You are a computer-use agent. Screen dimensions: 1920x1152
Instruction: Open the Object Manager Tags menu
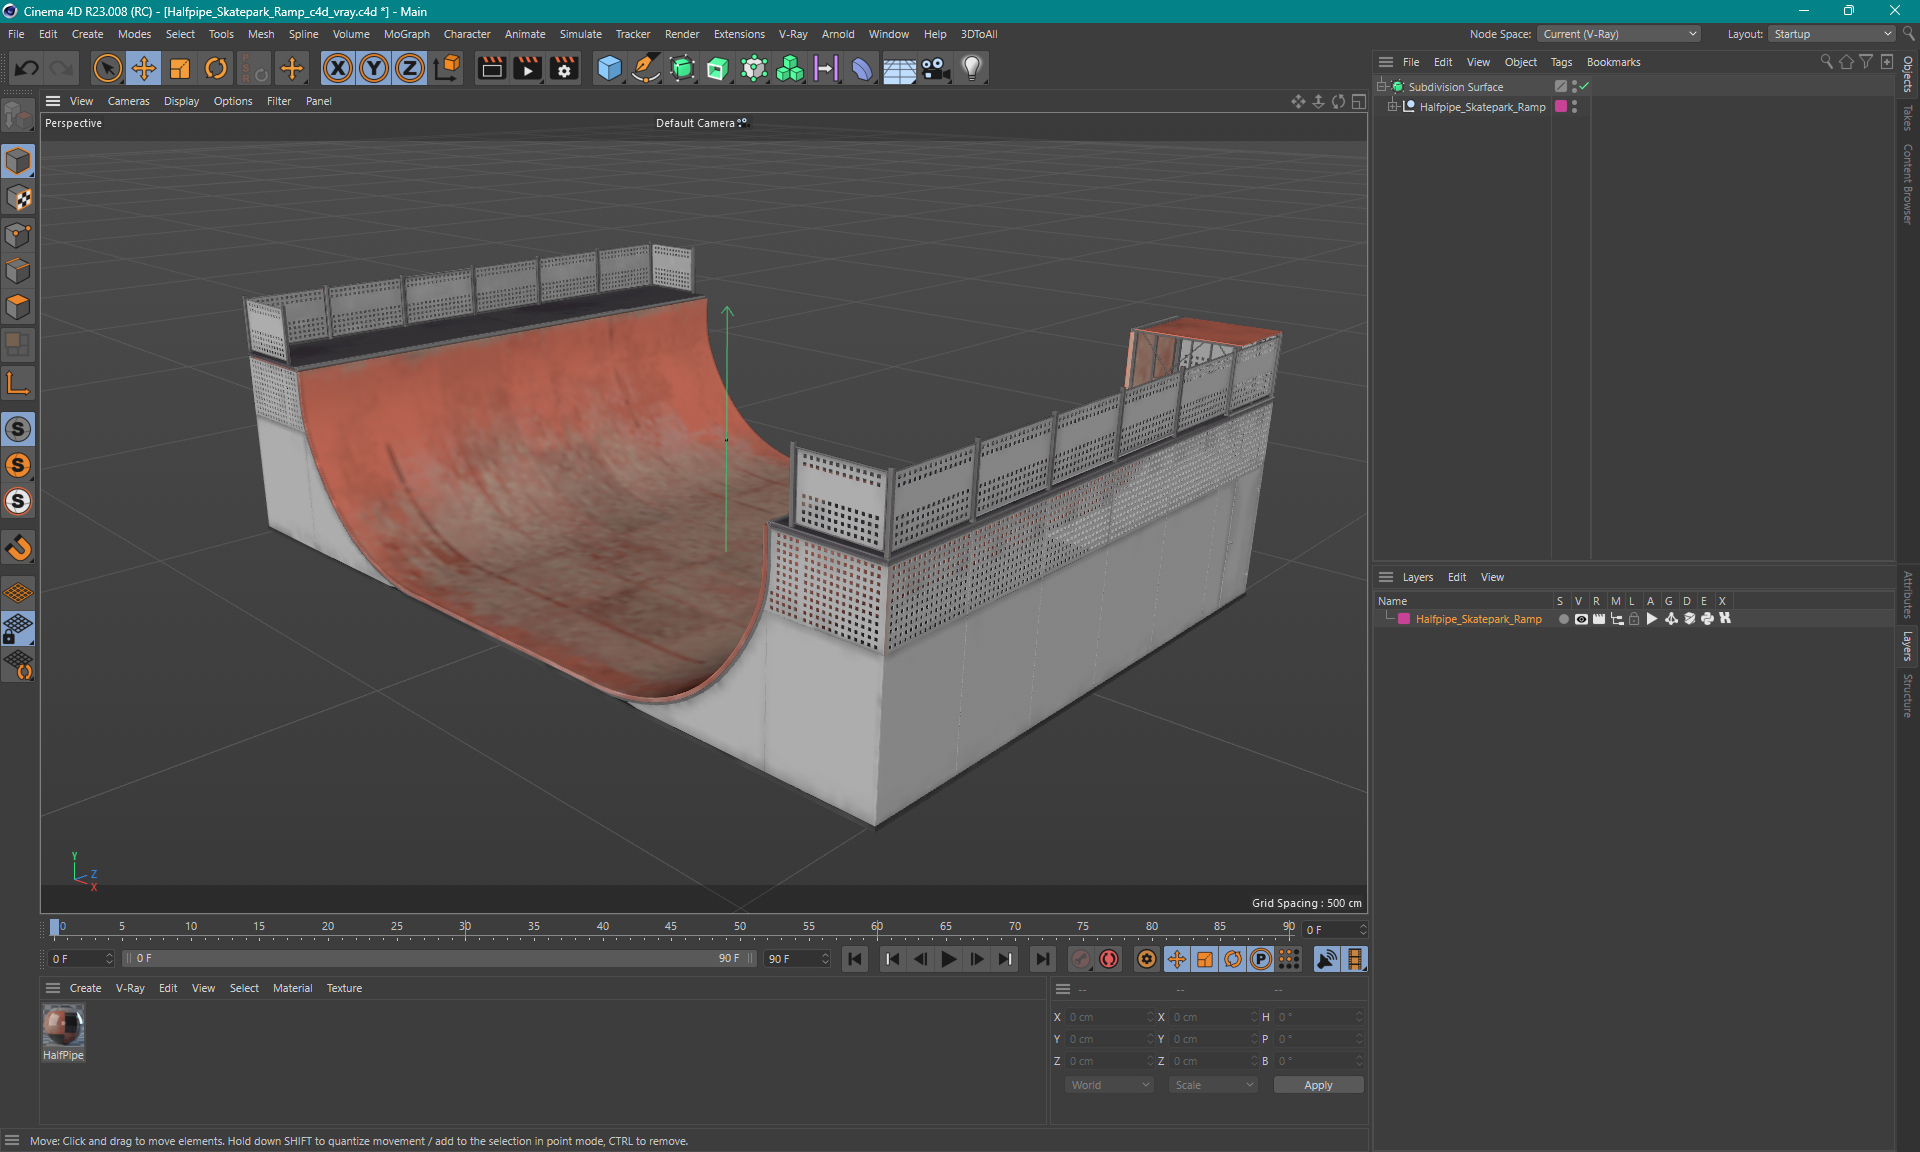pyautogui.click(x=1561, y=62)
